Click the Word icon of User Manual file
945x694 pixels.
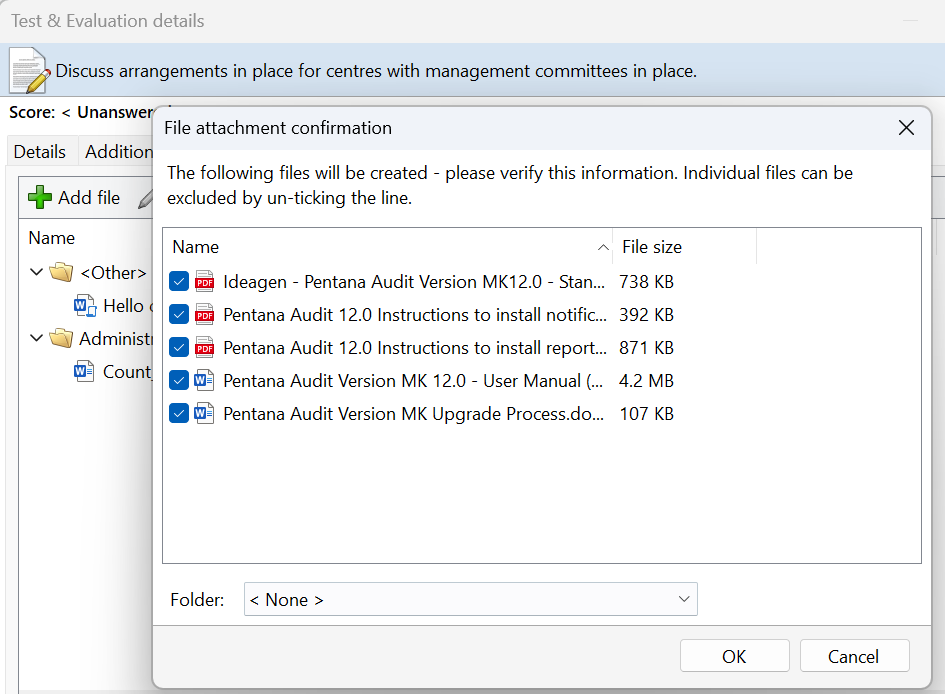[204, 381]
